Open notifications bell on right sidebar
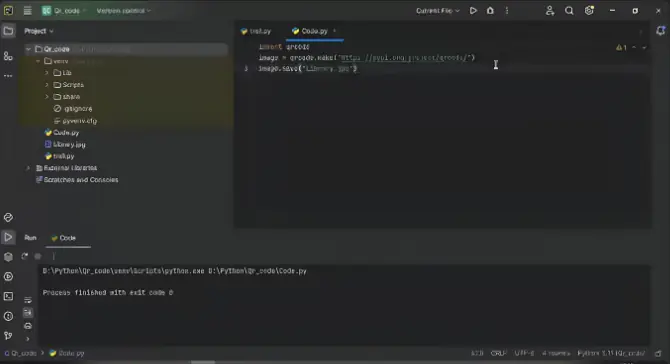 coord(661,31)
